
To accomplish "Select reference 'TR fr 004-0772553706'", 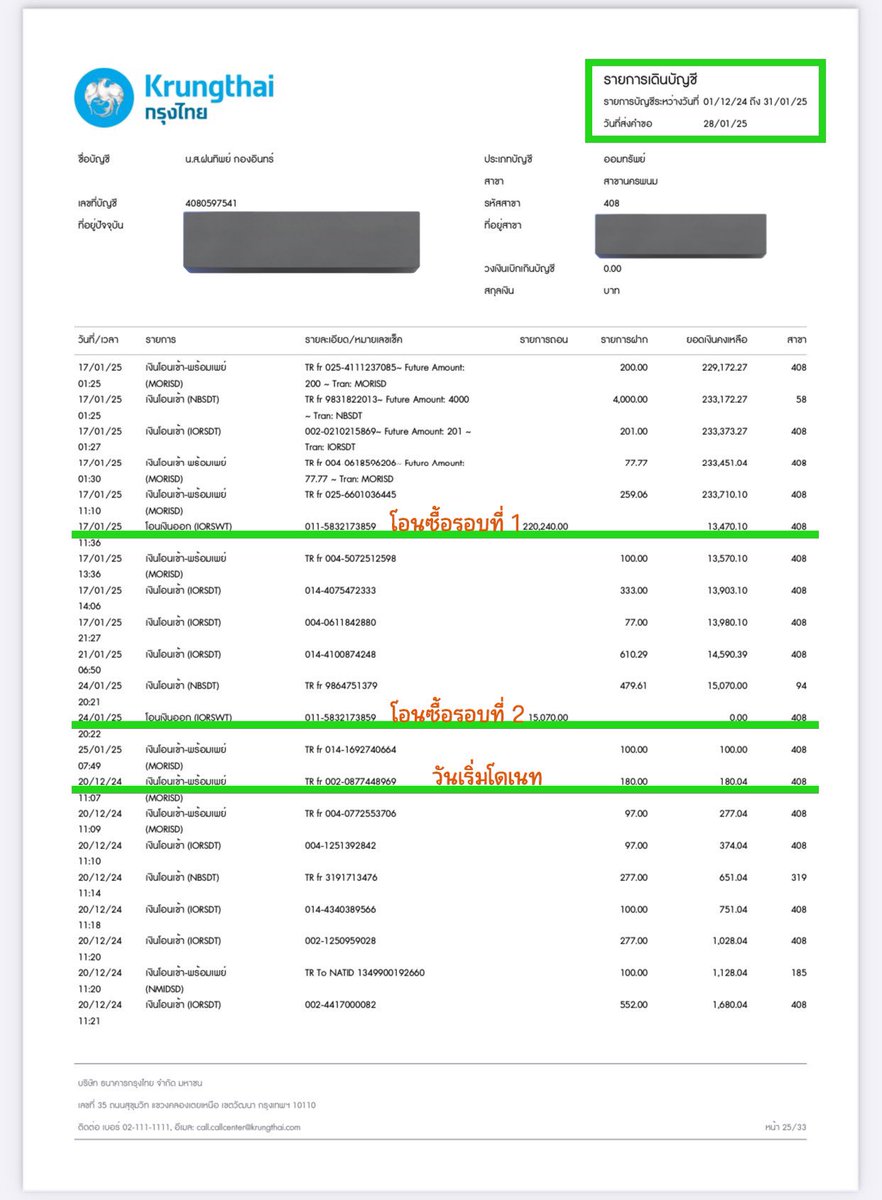I will [x=351, y=813].
